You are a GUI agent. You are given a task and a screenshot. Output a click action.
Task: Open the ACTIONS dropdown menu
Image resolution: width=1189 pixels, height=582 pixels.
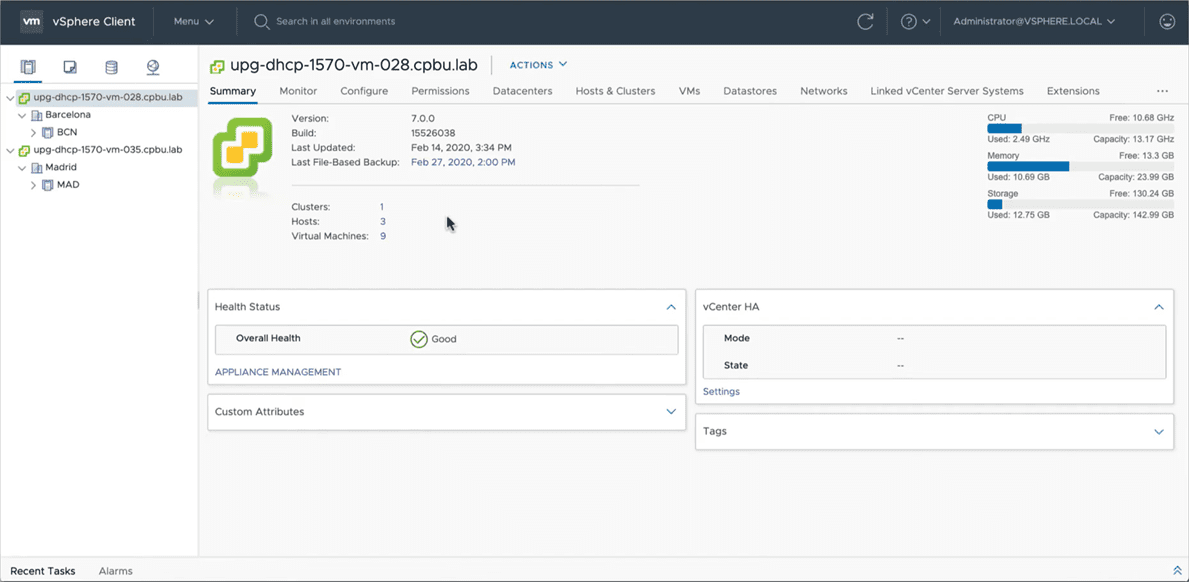click(538, 65)
